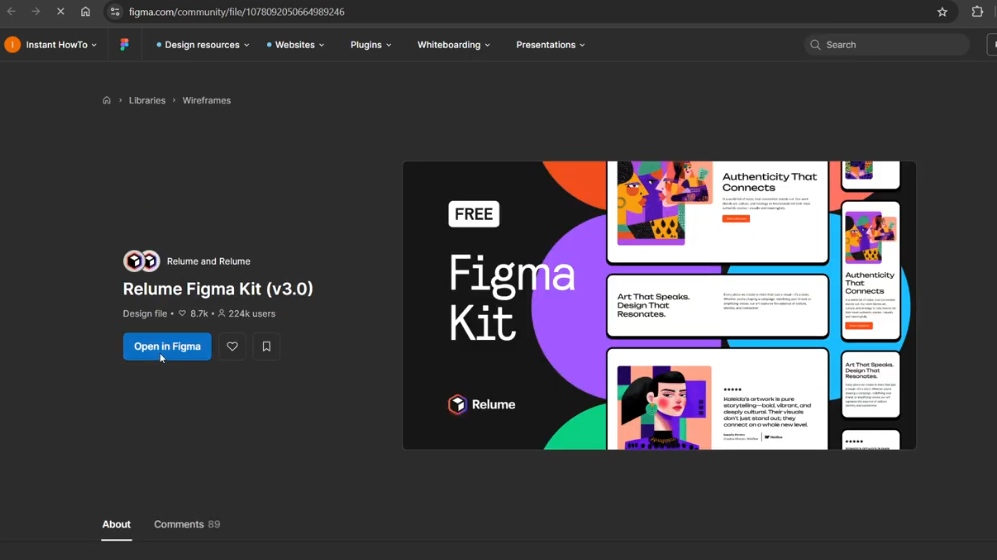Open the browser home page
The height and width of the screenshot is (560, 997).
point(85,12)
